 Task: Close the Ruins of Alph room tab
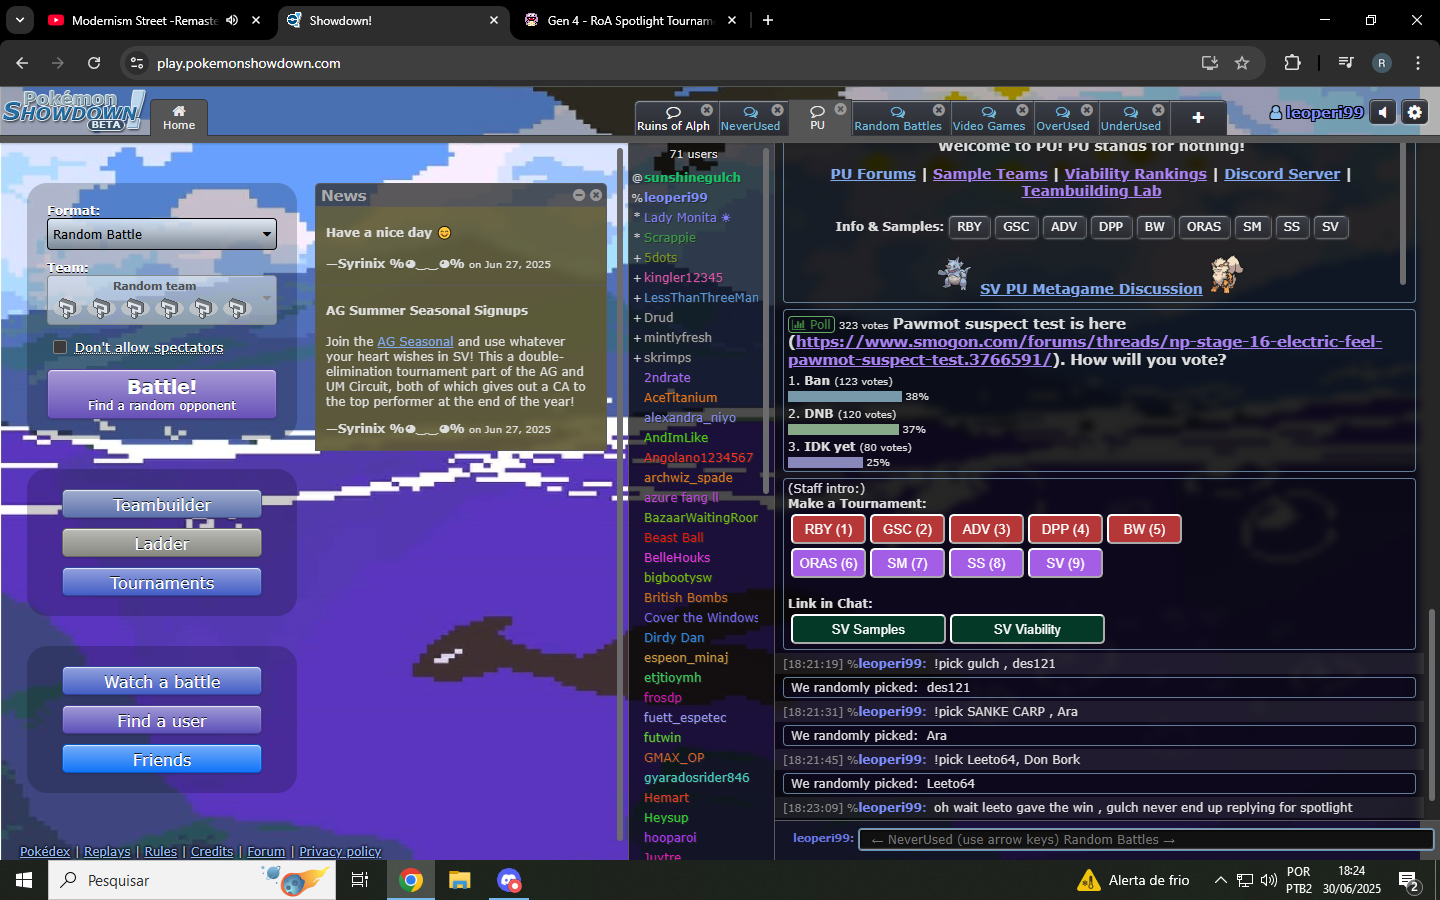pos(707,110)
